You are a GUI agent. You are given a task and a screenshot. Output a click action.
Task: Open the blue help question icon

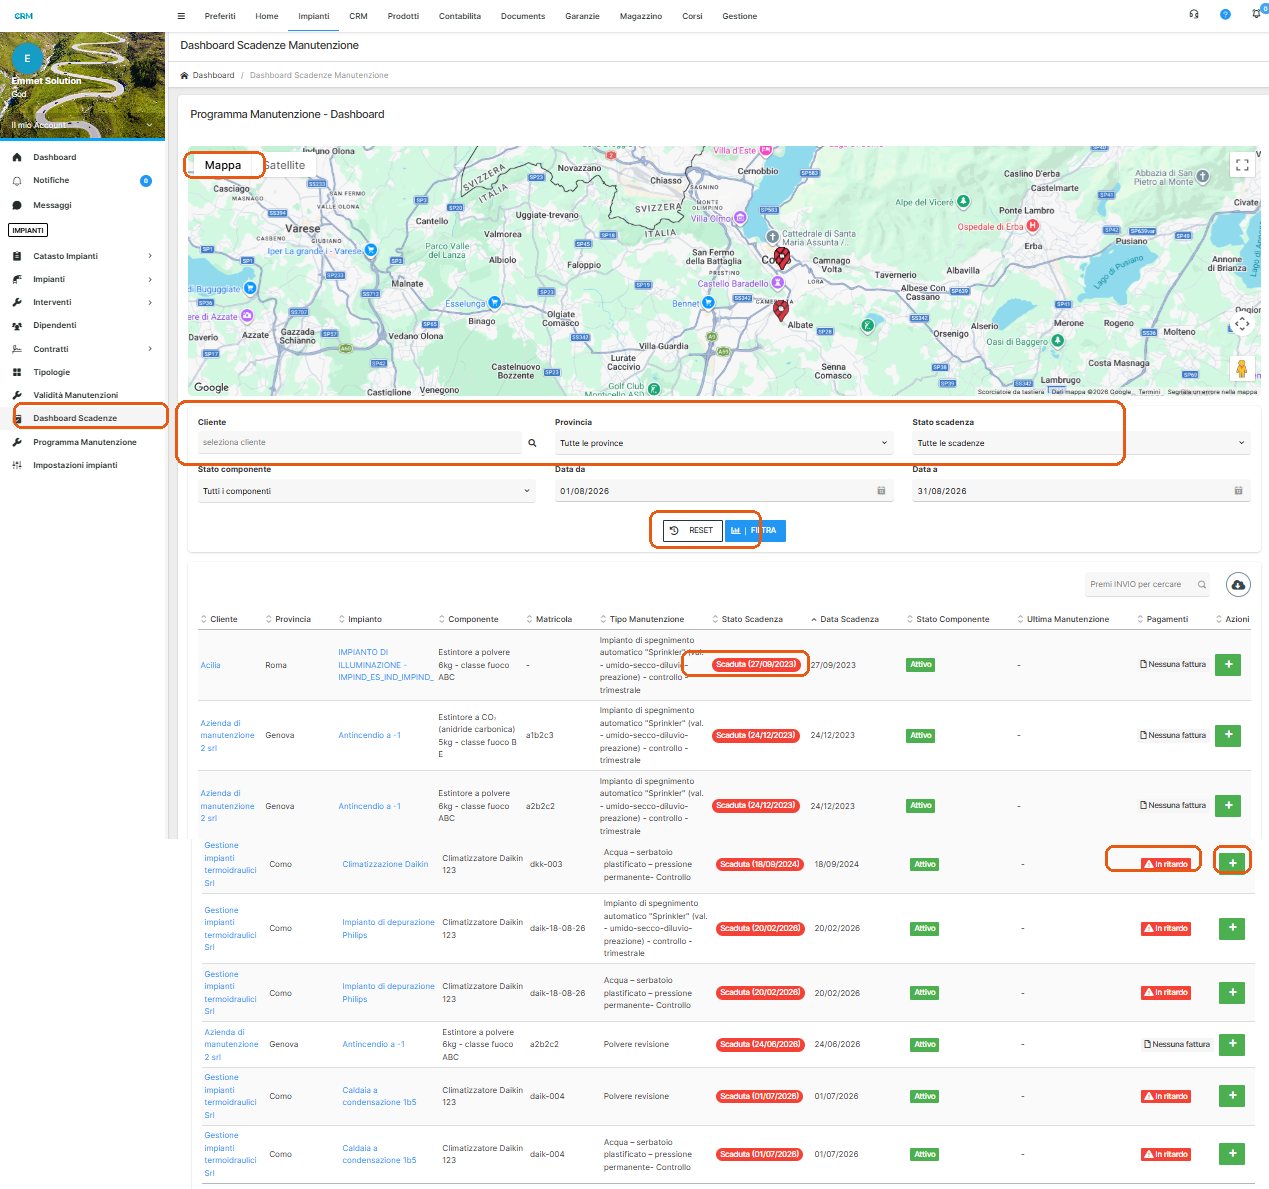1225,14
